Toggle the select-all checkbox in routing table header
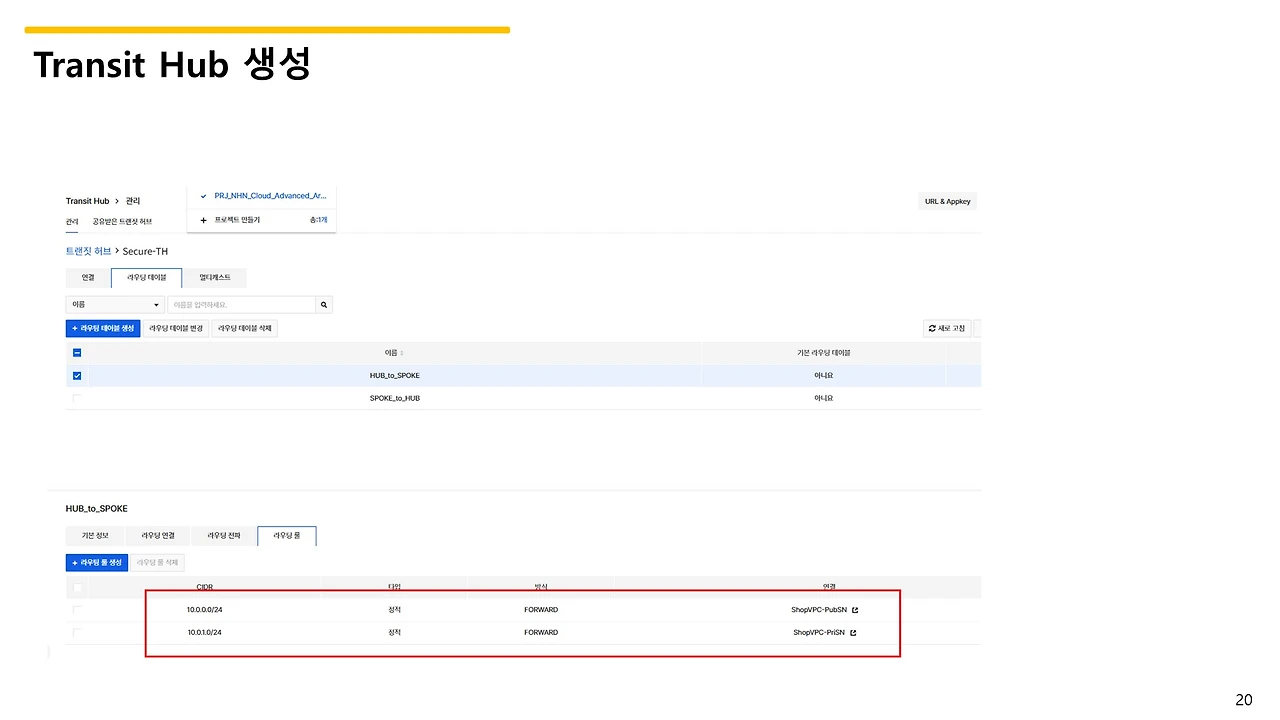Screen dimensions: 1280x720 77,353
